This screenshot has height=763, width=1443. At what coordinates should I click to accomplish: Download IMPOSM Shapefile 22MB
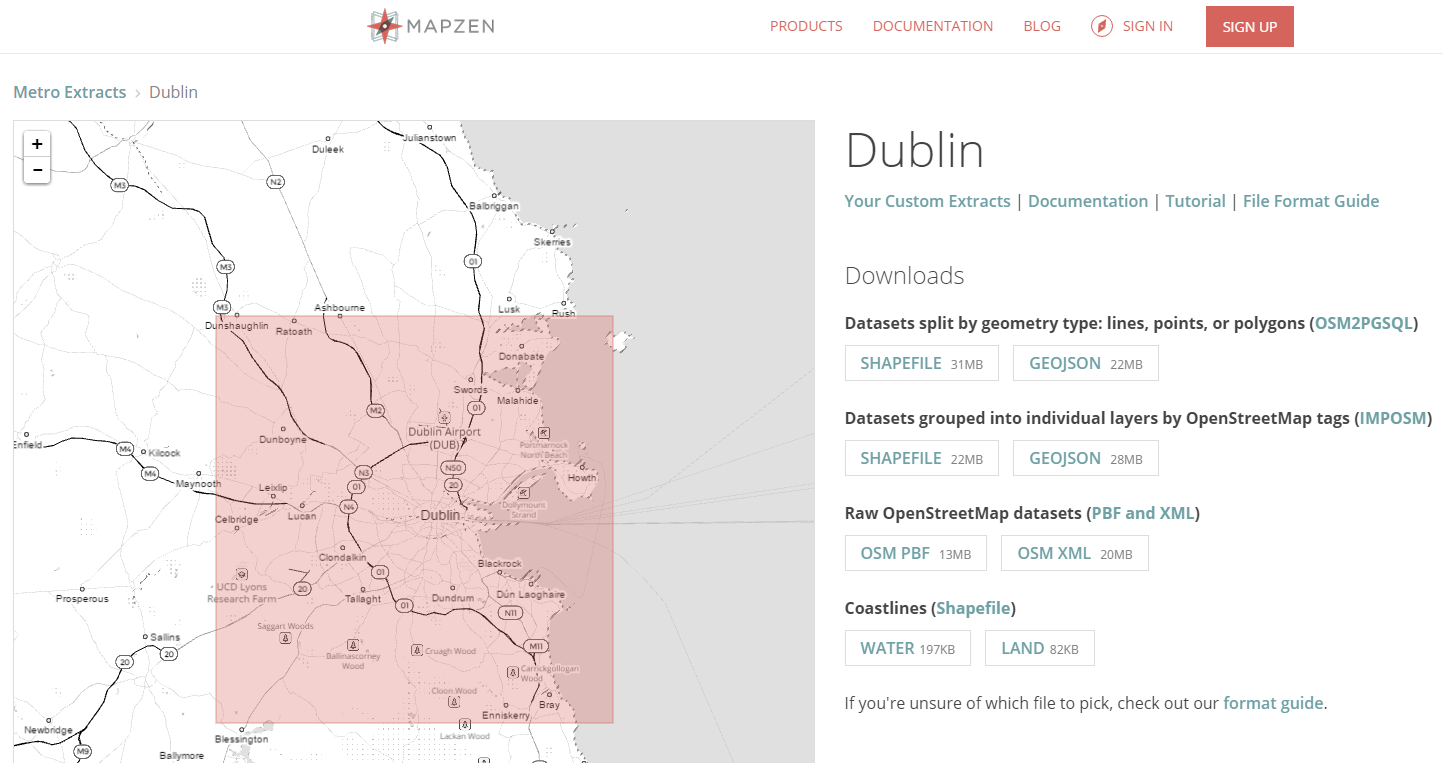pyautogui.click(x=922, y=458)
